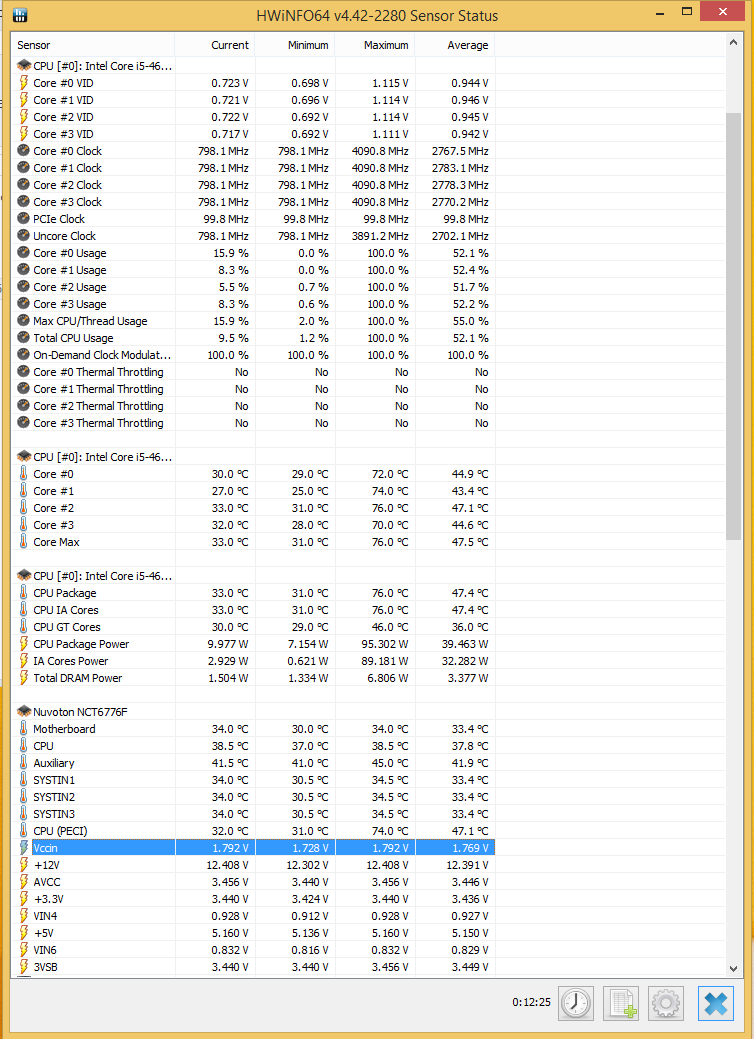Viewport: 754px width, 1039px height.
Task: Click the window minimize button
Action: coord(660,11)
